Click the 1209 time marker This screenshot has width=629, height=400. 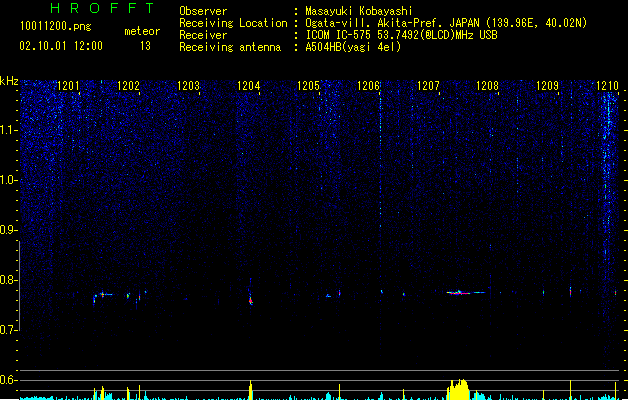pyautogui.click(x=547, y=86)
